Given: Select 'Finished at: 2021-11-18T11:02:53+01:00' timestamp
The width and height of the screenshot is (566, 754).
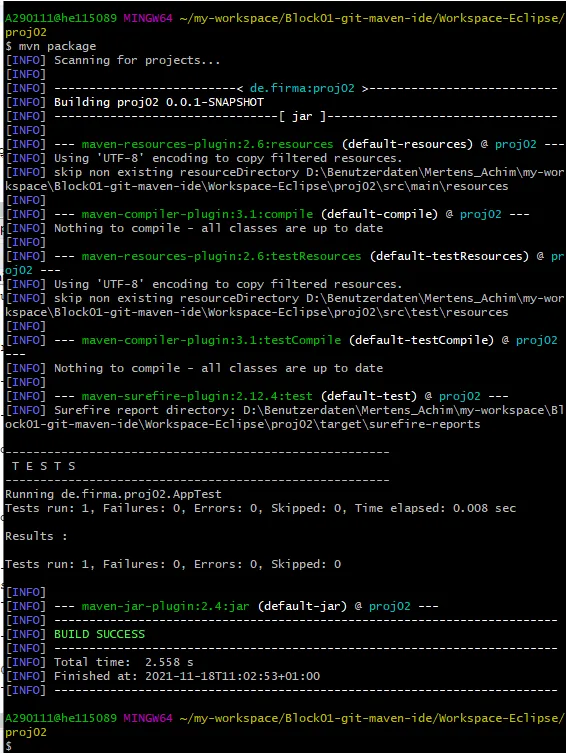Looking at the screenshot, I should click(187, 676).
